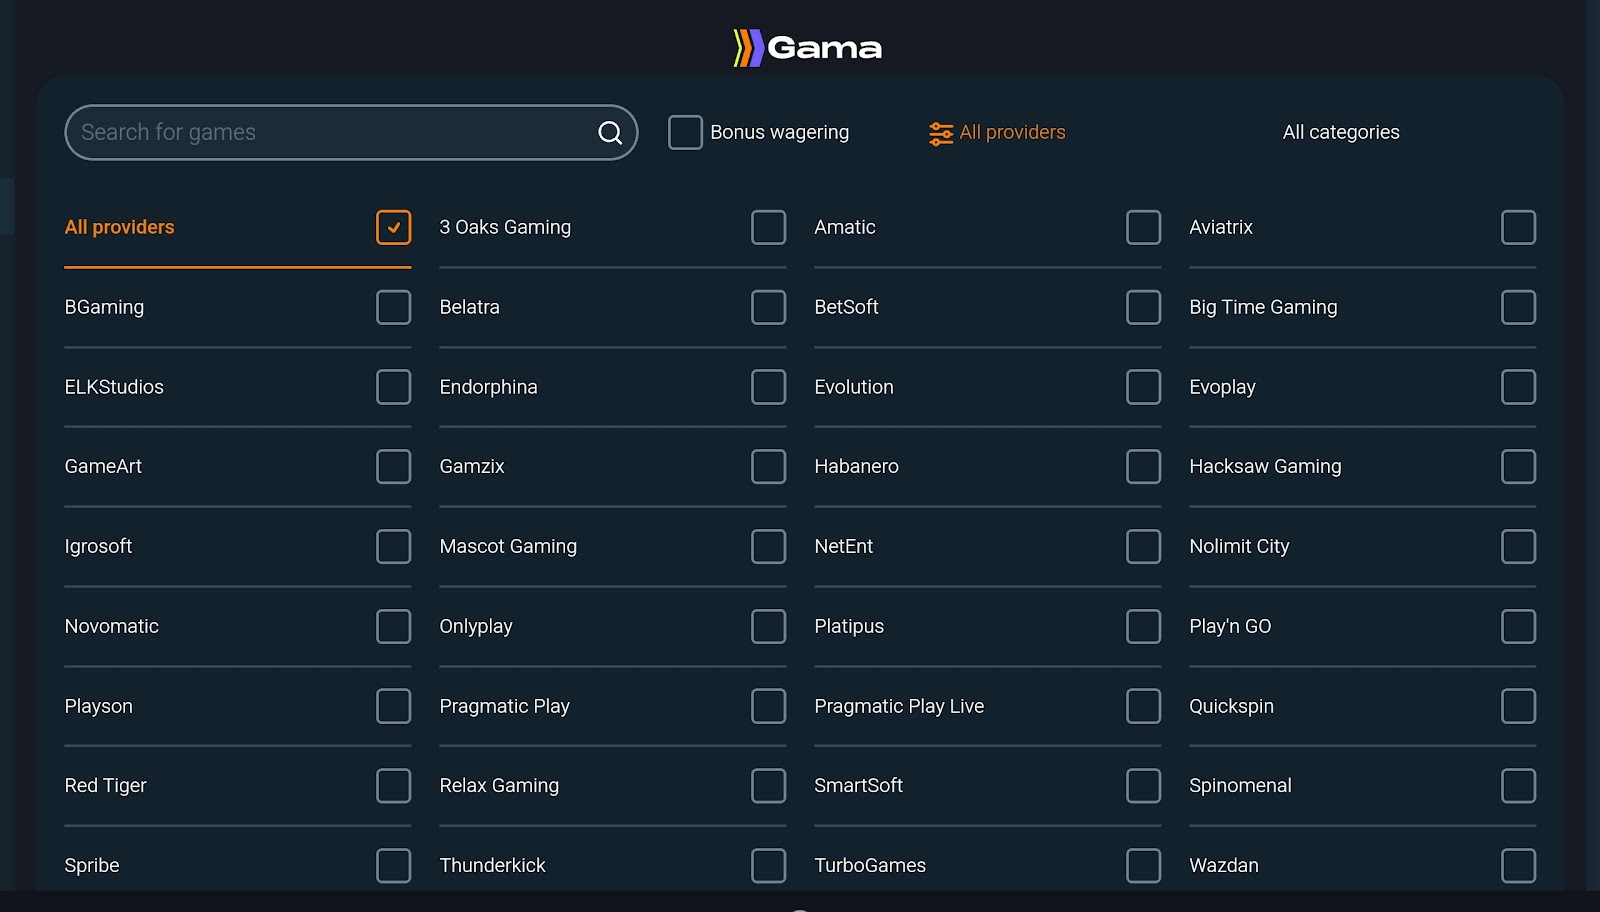Toggle the Evolution provider checkbox
The height and width of the screenshot is (912, 1600).
click(x=1144, y=387)
